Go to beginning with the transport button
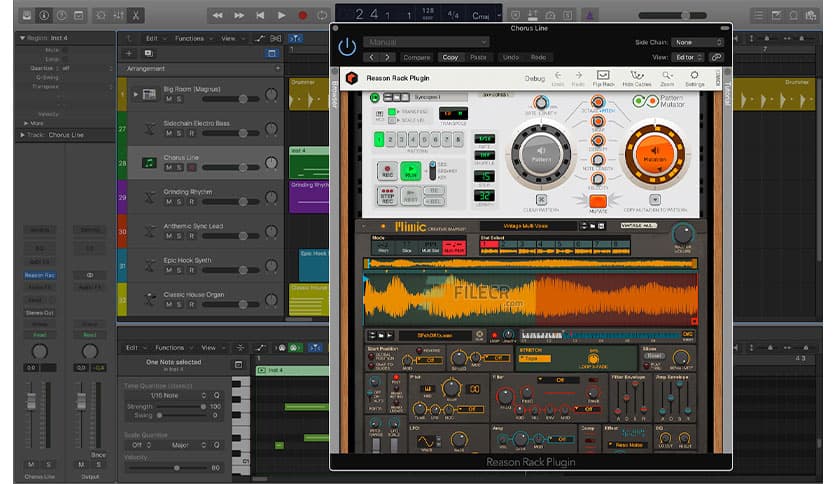The width and height of the screenshot is (836, 484). (260, 15)
